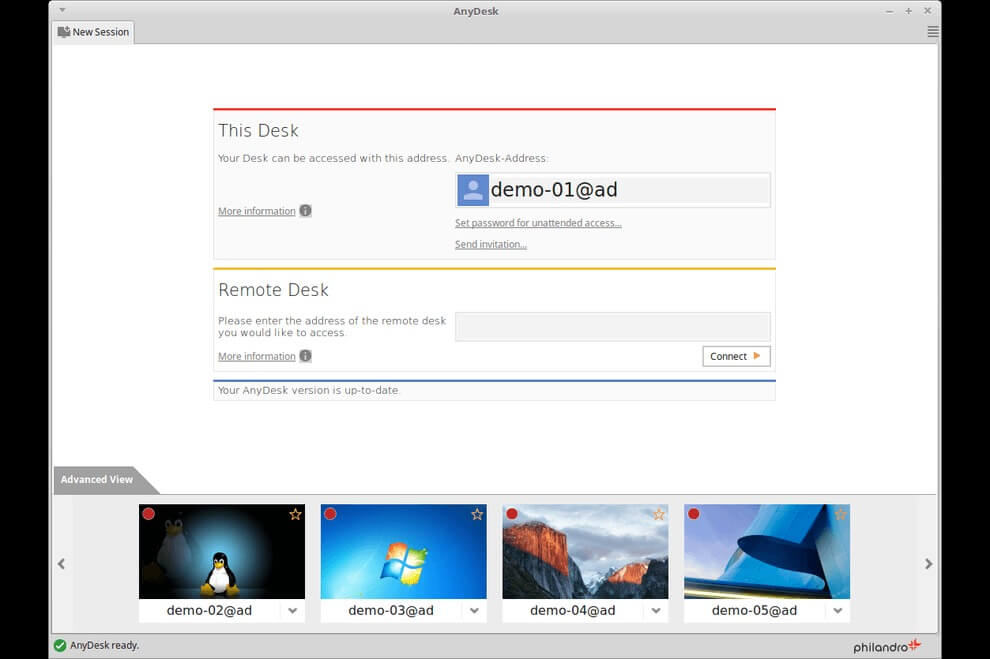The height and width of the screenshot is (659, 990).
Task: Toggle the favorite star on demo-04@ad
Action: (659, 513)
